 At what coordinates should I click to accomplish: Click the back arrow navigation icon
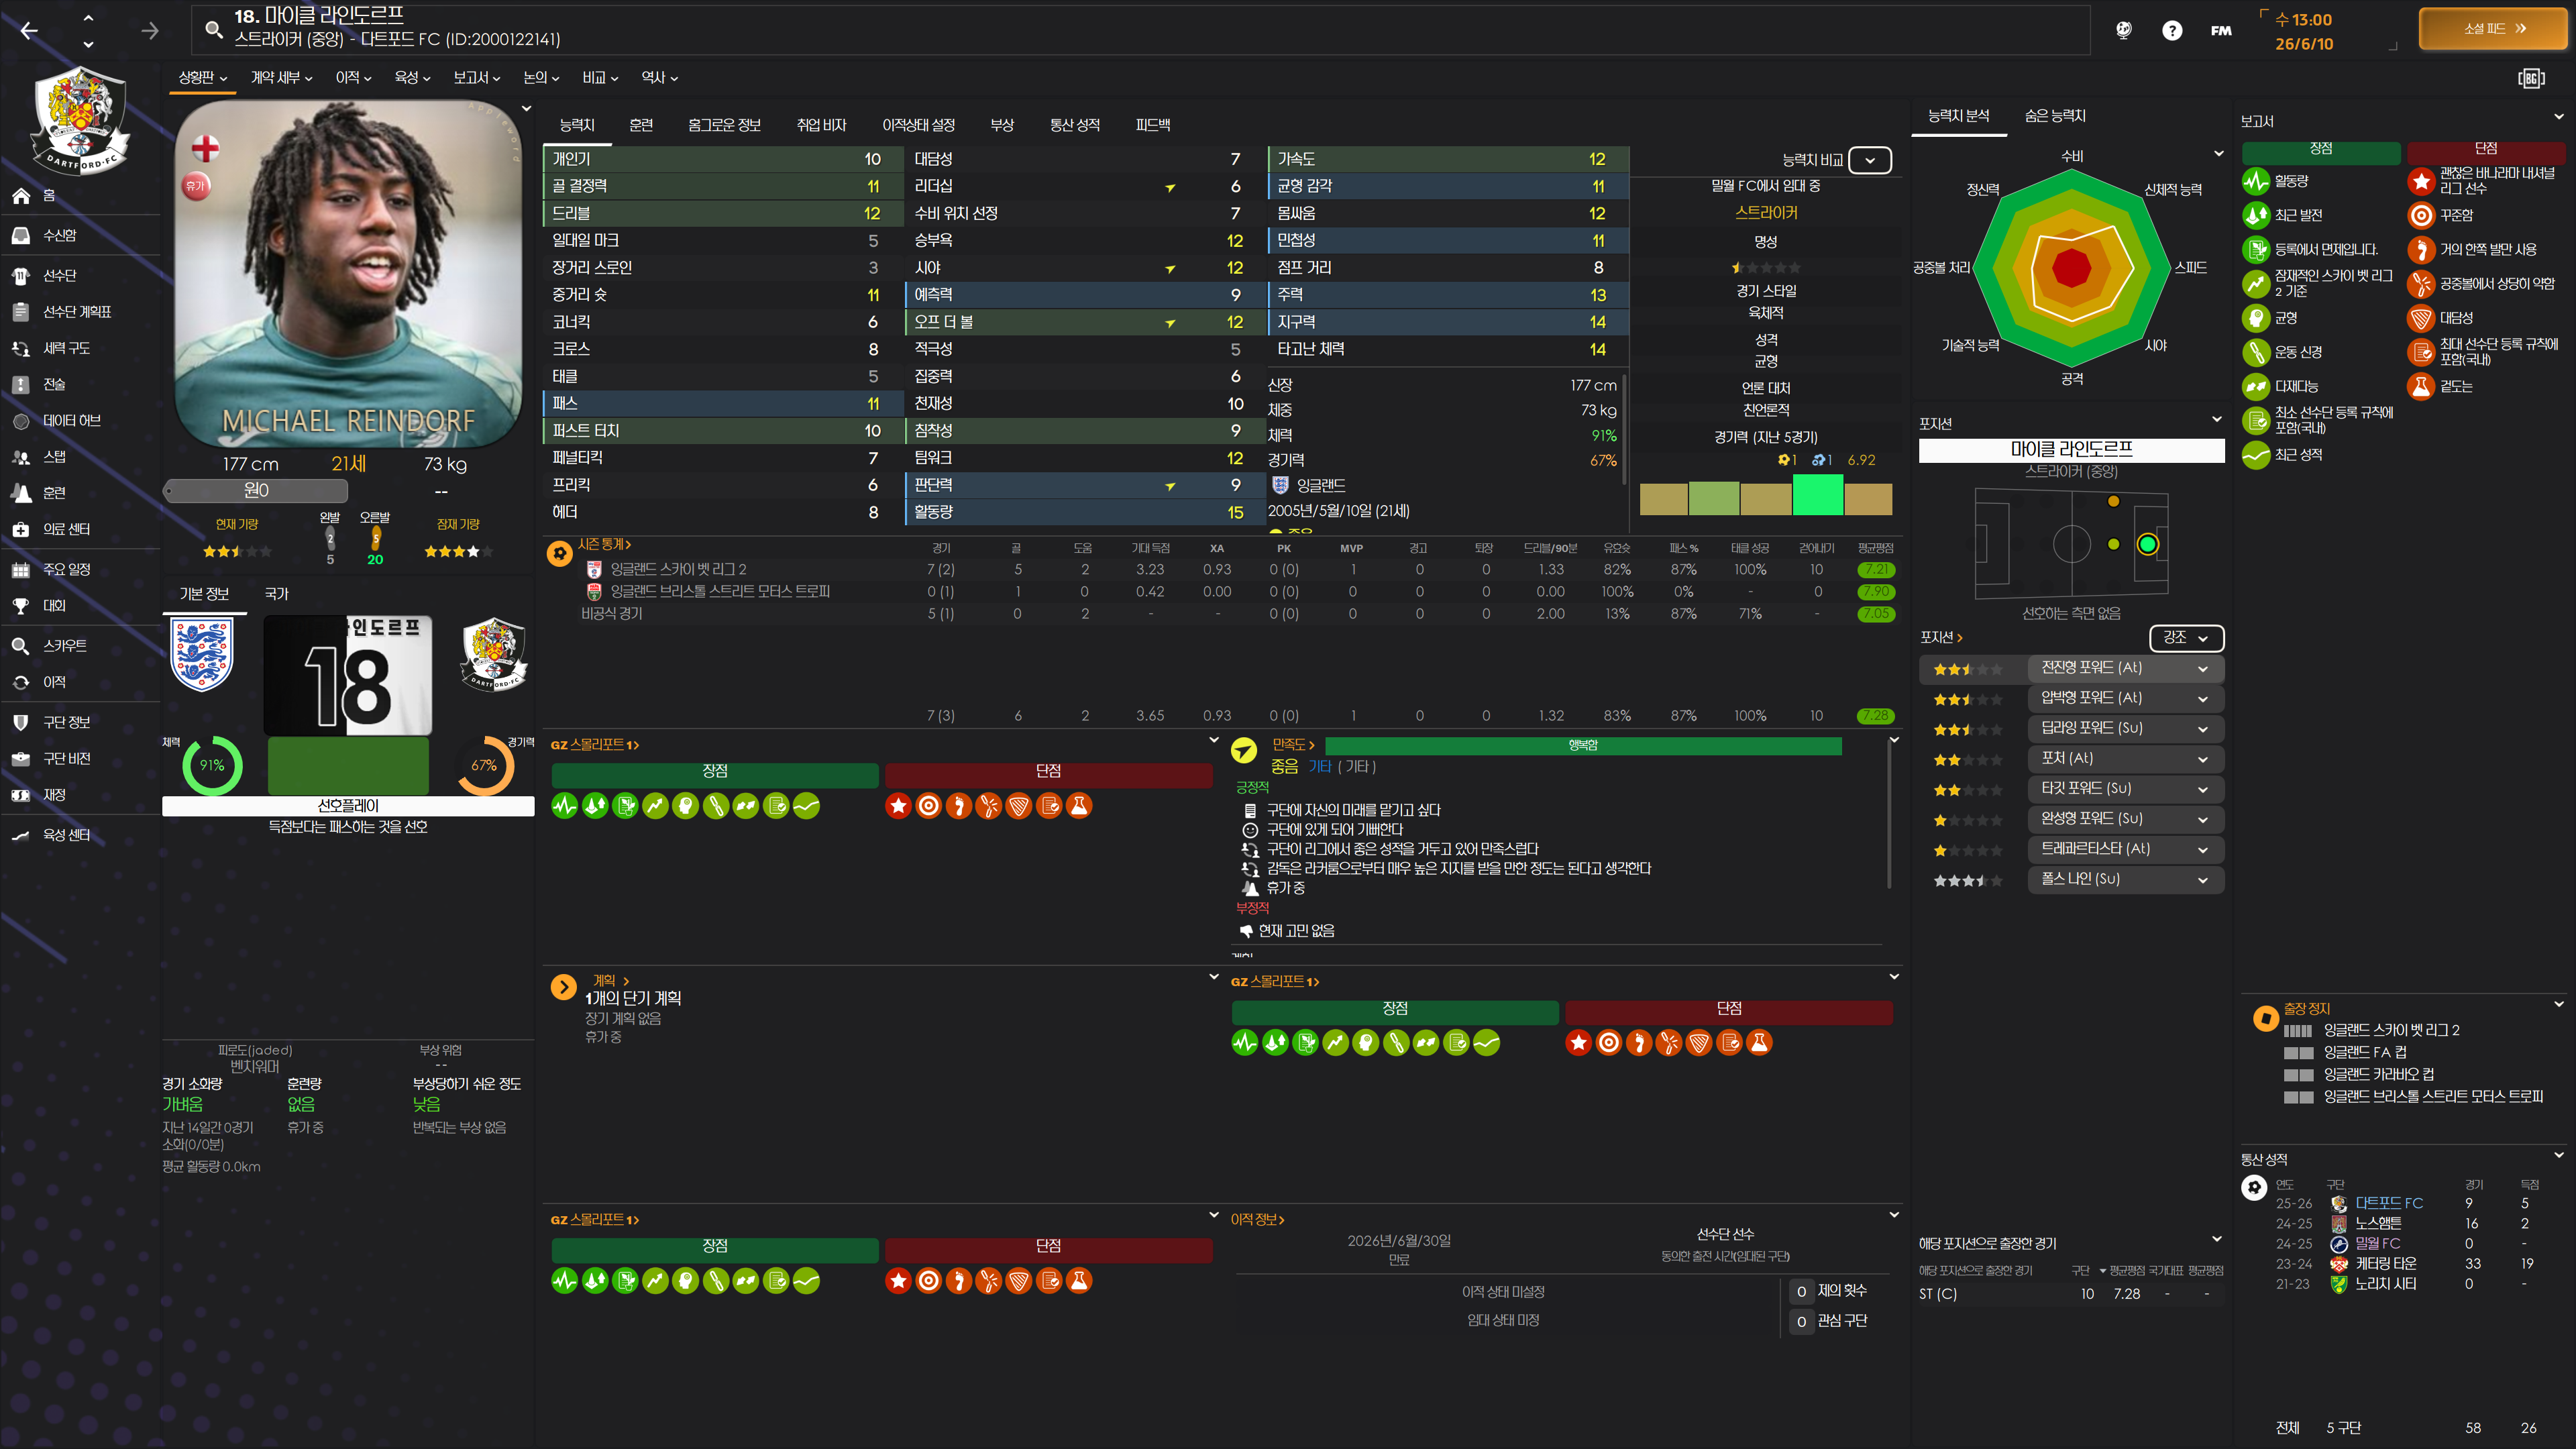point(29,31)
